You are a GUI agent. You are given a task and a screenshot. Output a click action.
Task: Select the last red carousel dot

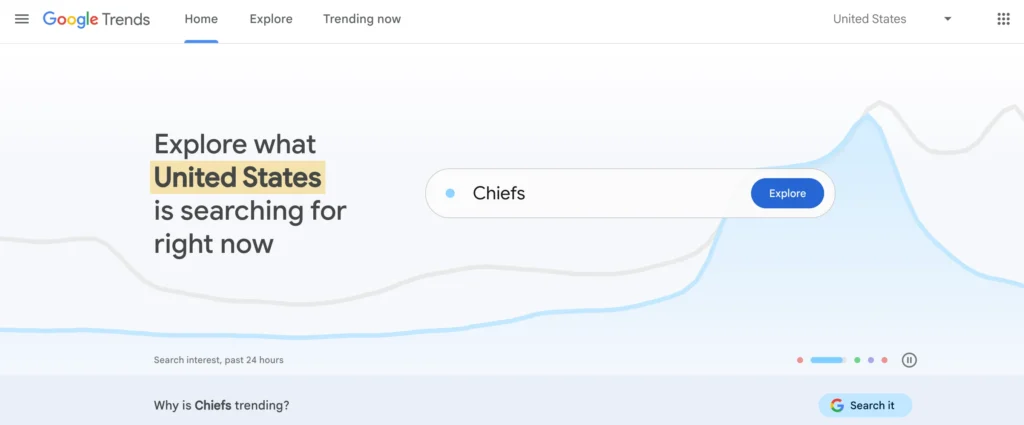(x=885, y=360)
